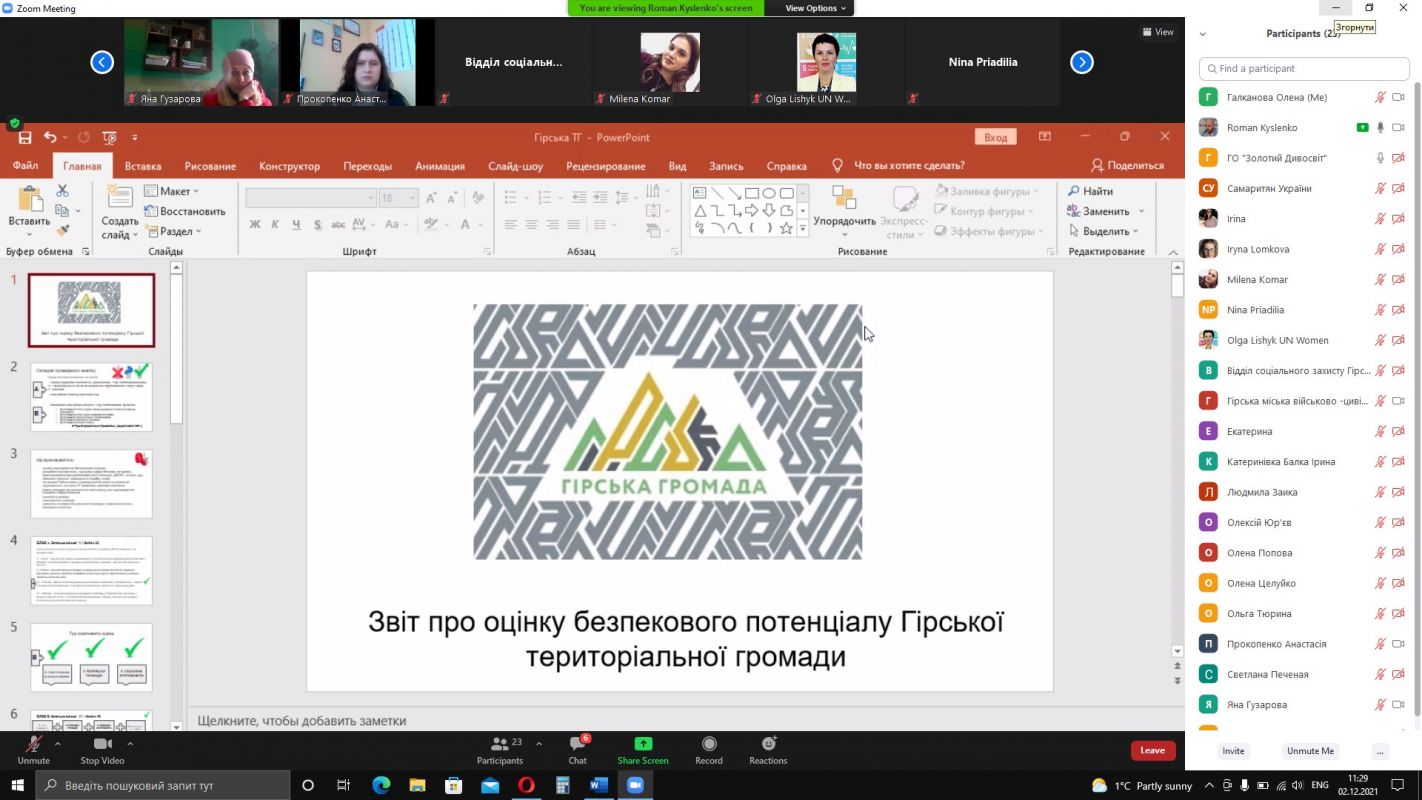Click the Invite button
1422x800 pixels.
point(1233,751)
